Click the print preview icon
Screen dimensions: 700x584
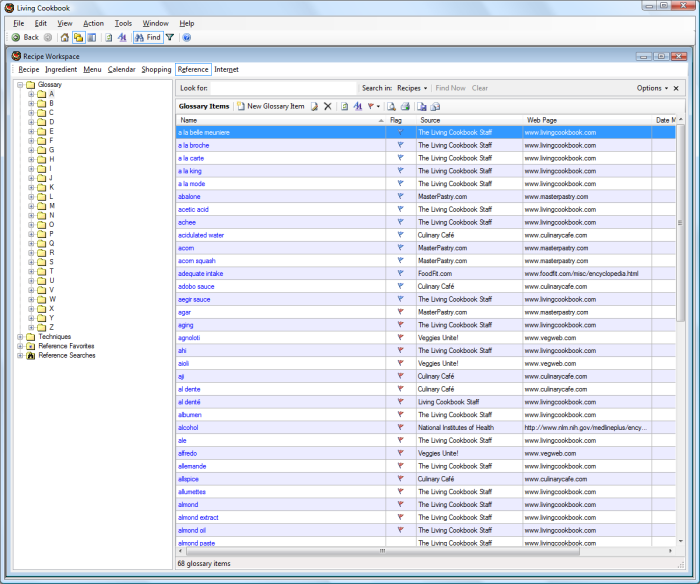392,106
